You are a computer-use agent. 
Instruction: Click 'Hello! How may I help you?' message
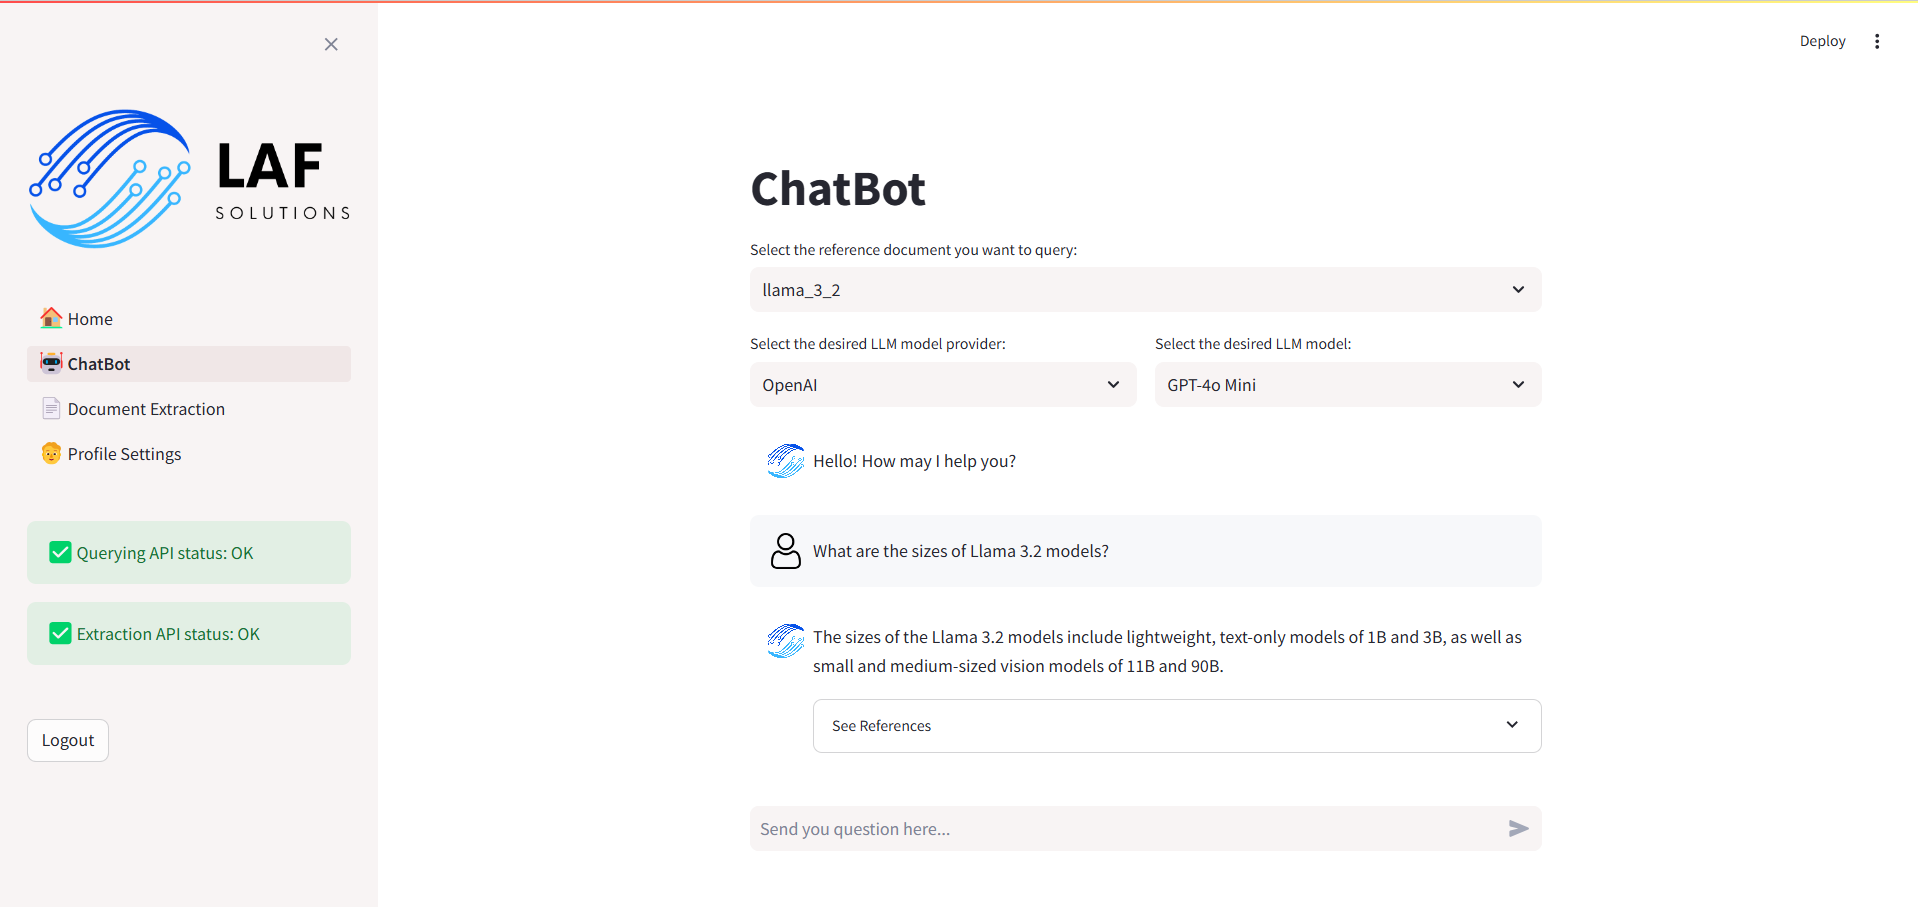[914, 461]
